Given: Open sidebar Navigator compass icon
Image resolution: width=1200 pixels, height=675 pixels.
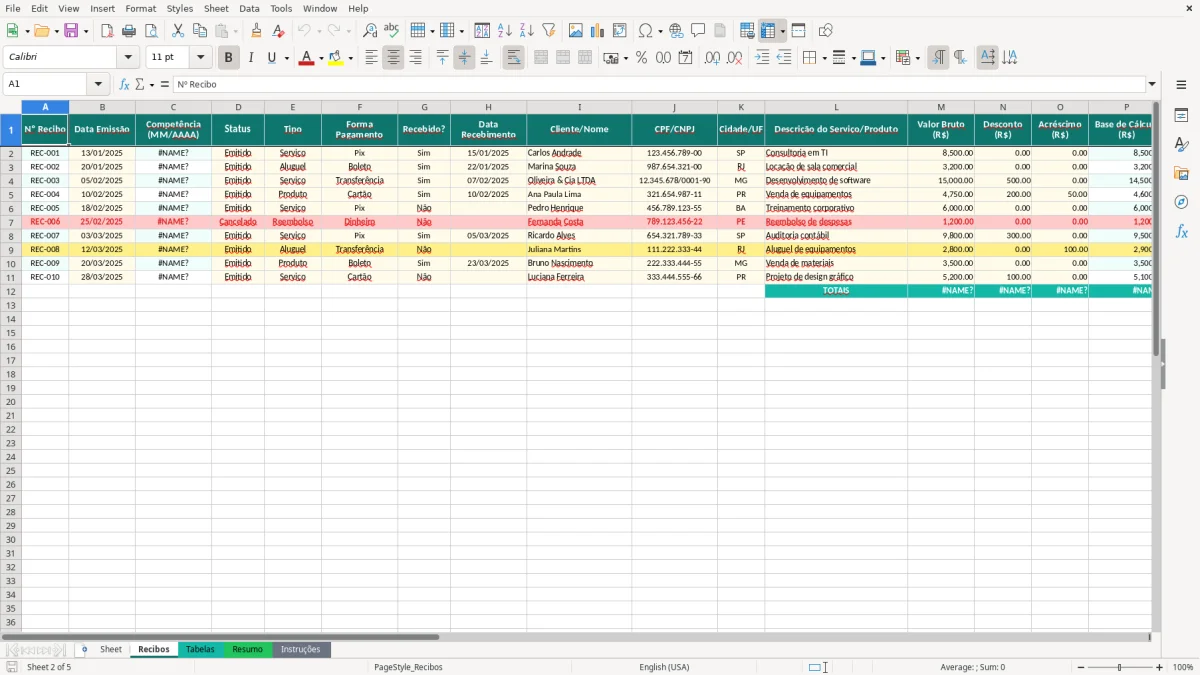Looking at the screenshot, I should pyautogui.click(x=1181, y=202).
